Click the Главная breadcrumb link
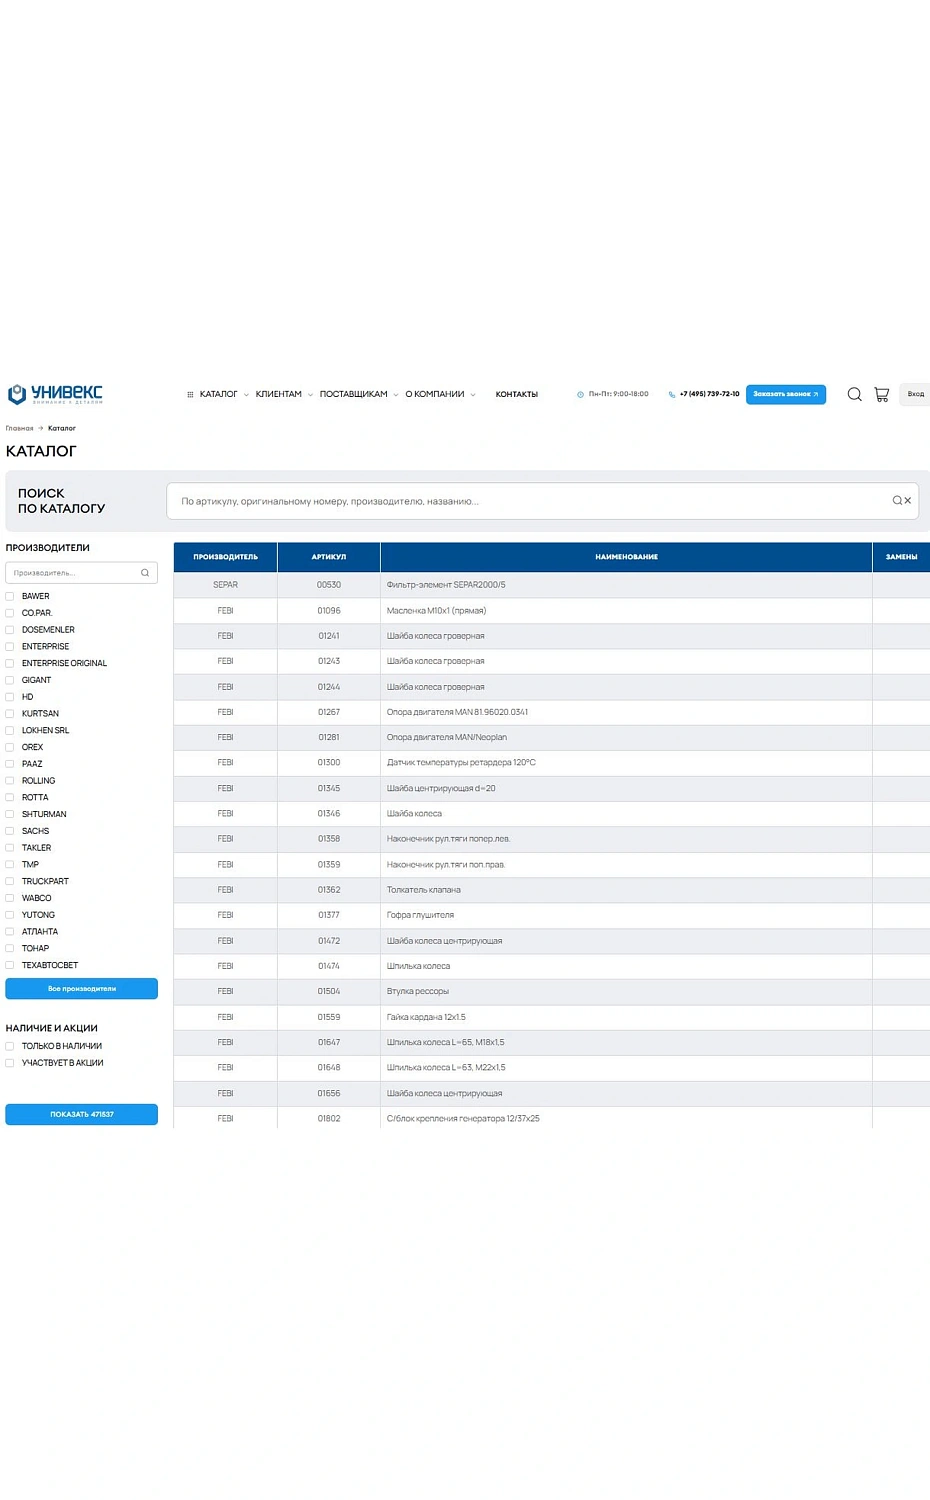Screen dimensions: 930x1500 [x=19, y=428]
